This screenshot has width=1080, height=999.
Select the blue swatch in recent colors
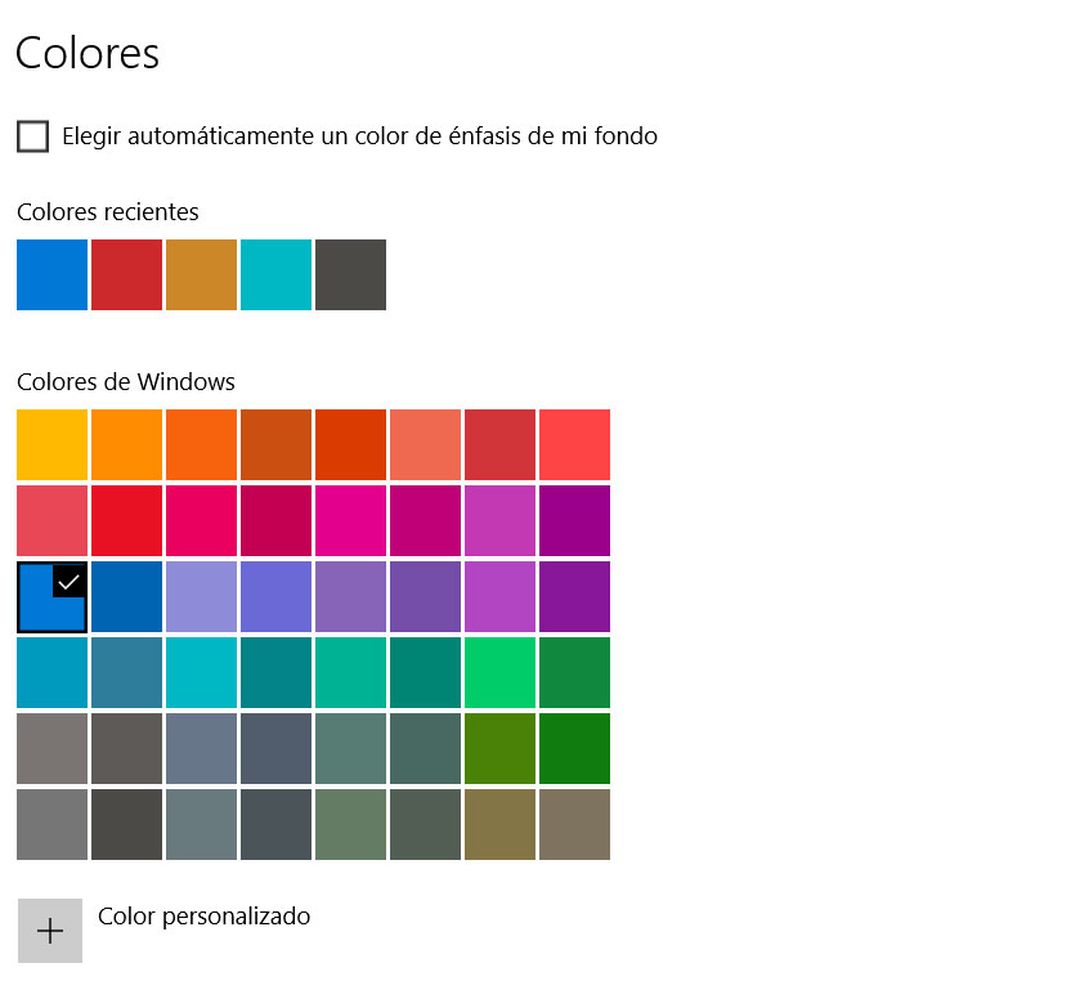51,274
